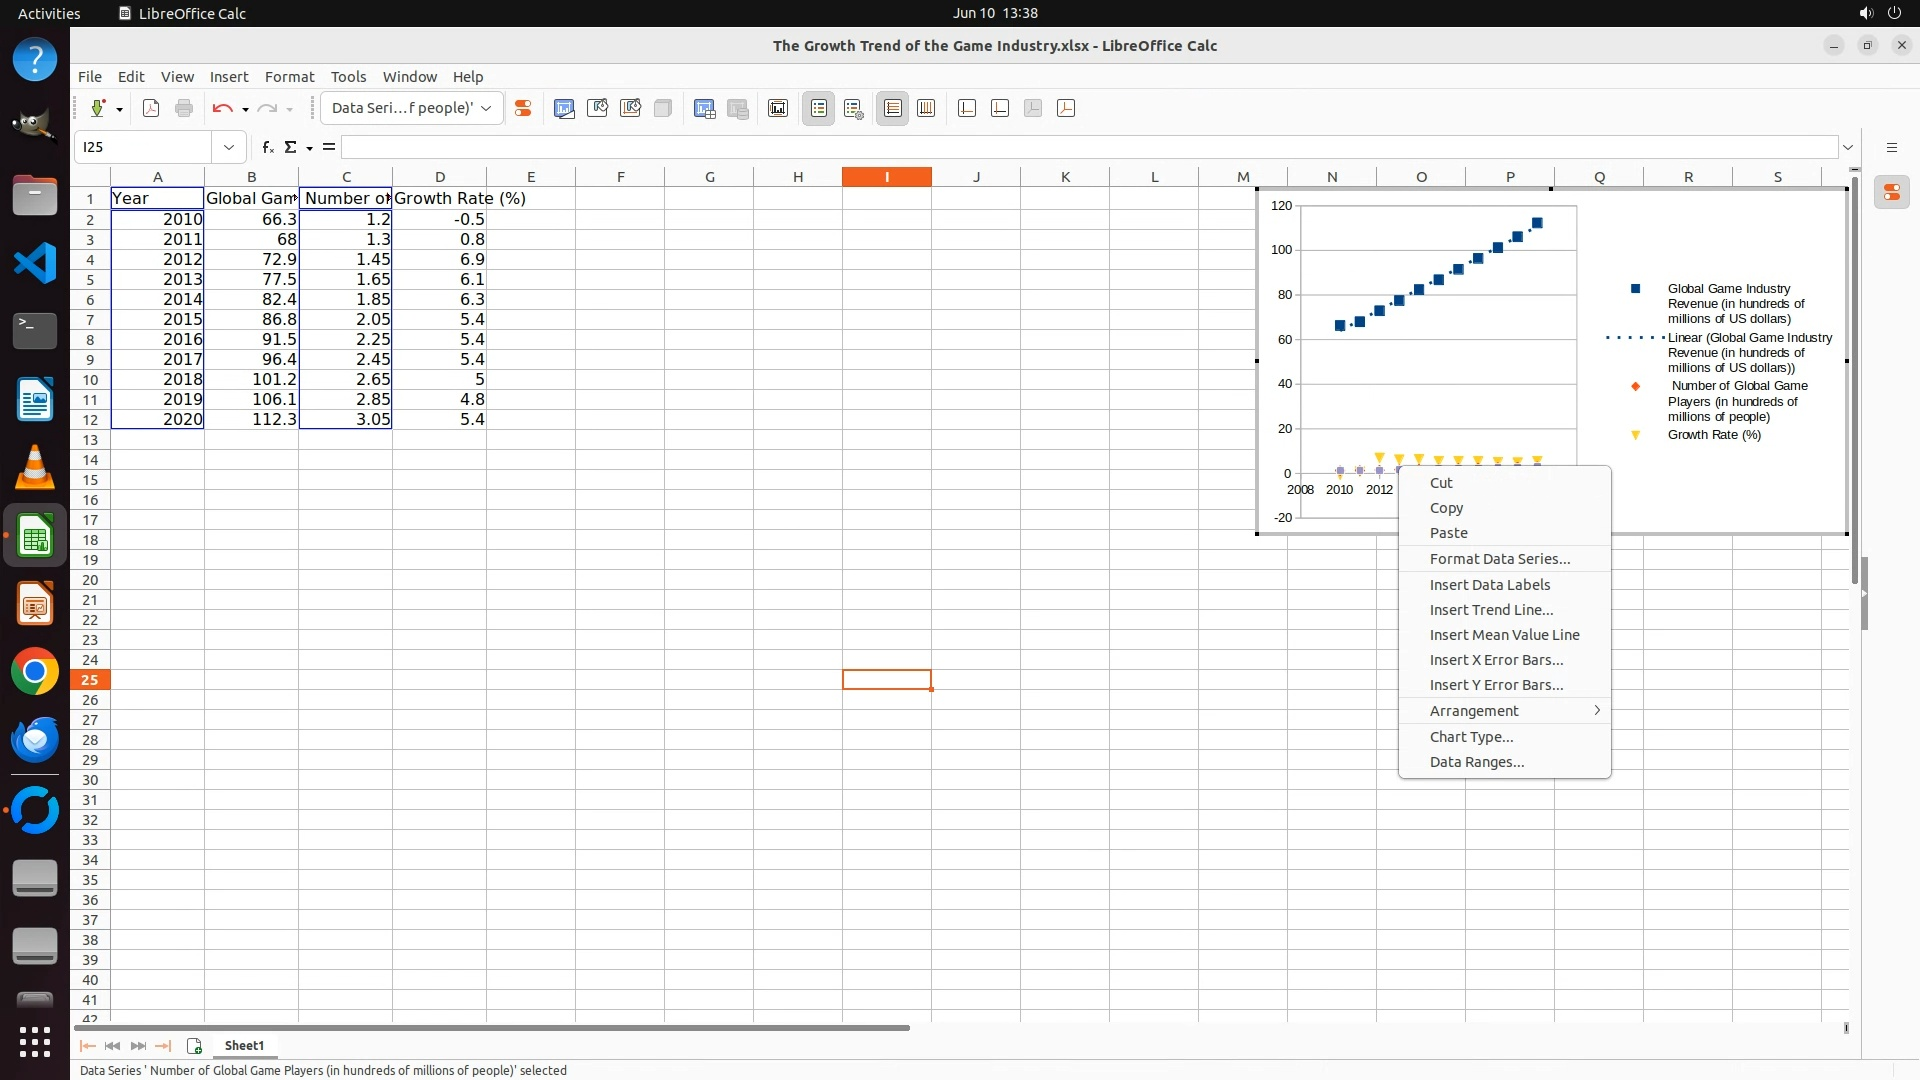1920x1080 pixels.
Task: Choose Insert Trend Line from context menu
Action: tap(1491, 610)
